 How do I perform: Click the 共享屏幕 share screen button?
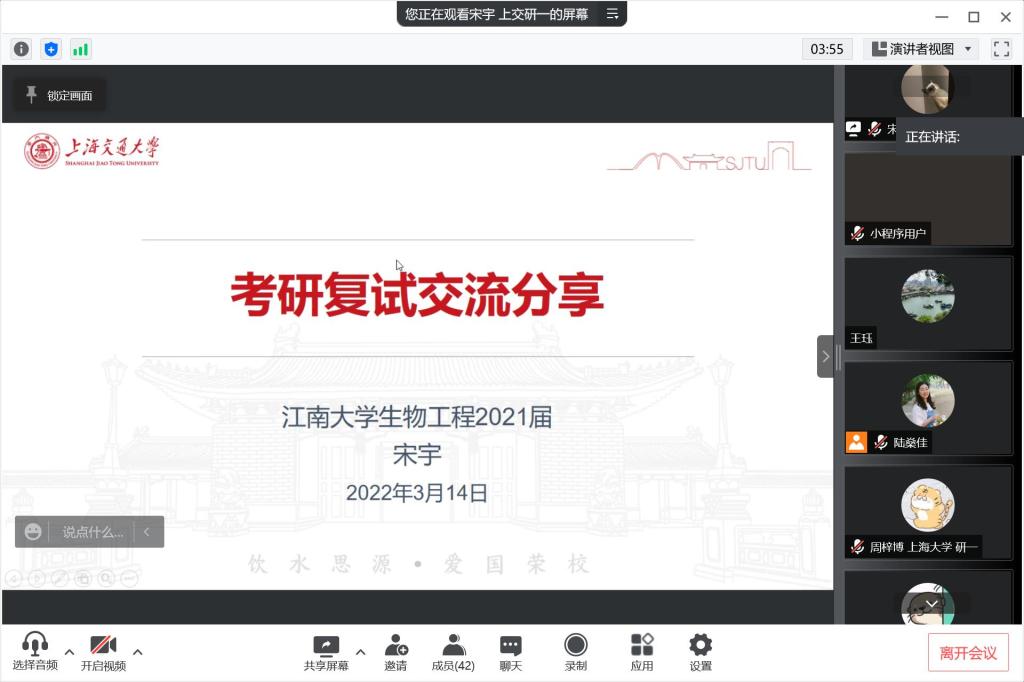tap(326, 652)
